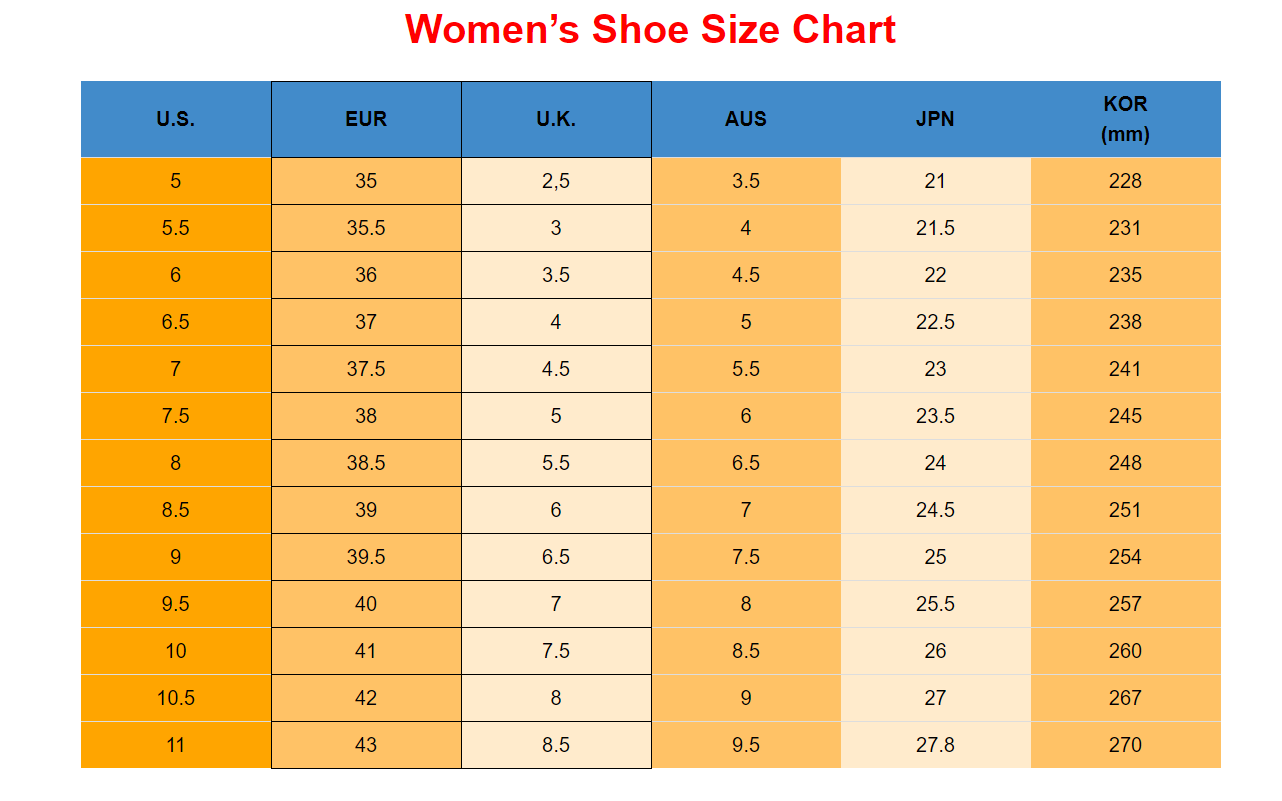Select the KOR cell with value 270
Viewport: 1282px width, 801px height.
pyautogui.click(x=1125, y=745)
